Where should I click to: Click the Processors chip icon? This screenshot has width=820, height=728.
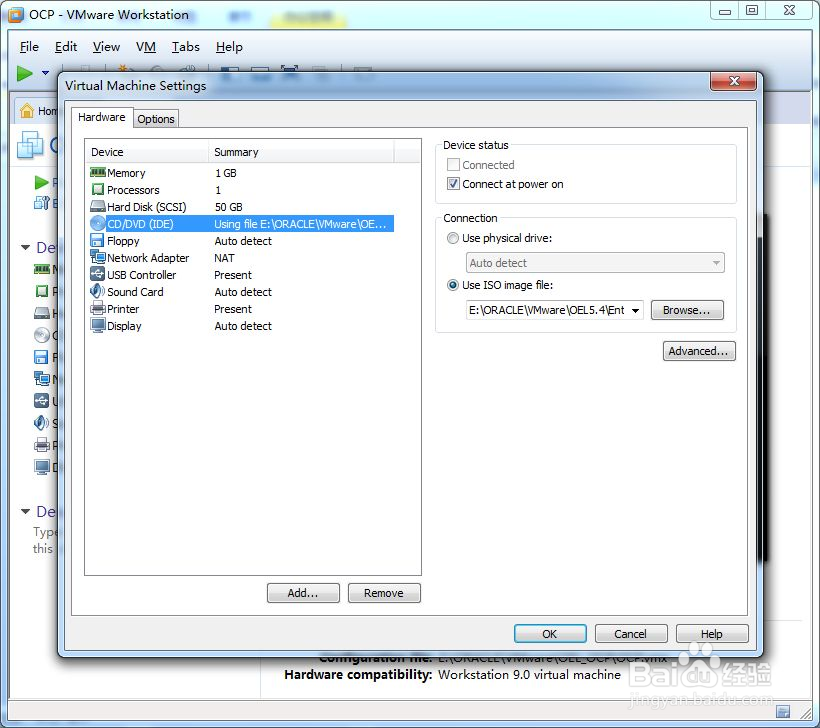click(x=98, y=189)
